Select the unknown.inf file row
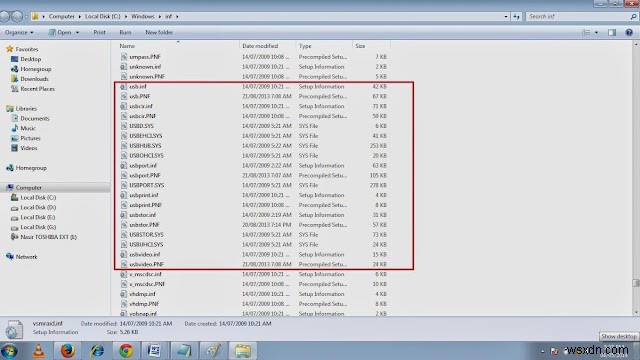 coord(253,67)
